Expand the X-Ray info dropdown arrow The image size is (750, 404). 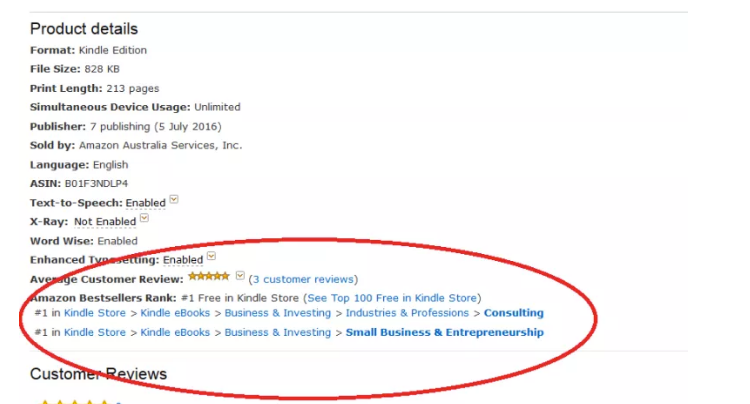(x=144, y=218)
